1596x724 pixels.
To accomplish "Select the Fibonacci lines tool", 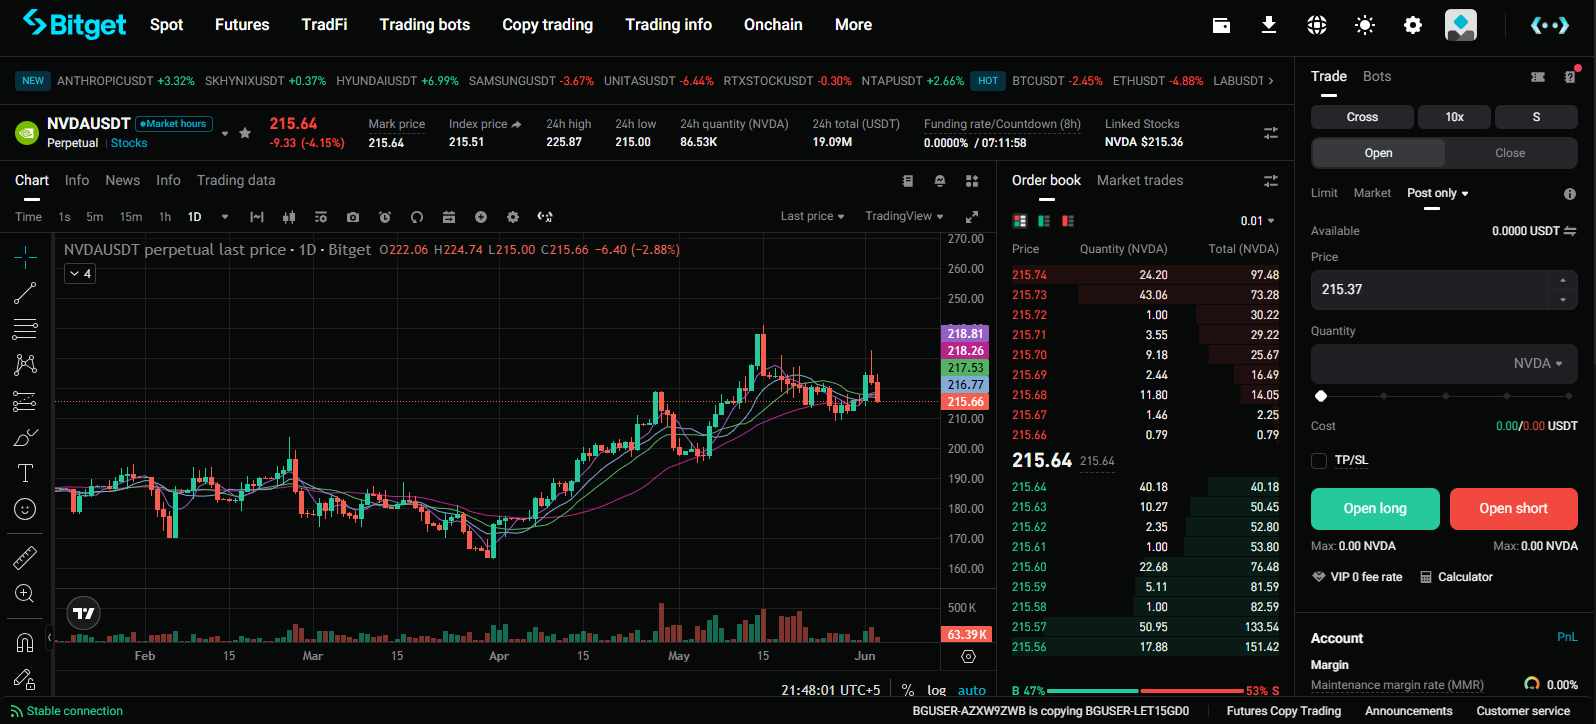I will (x=25, y=328).
